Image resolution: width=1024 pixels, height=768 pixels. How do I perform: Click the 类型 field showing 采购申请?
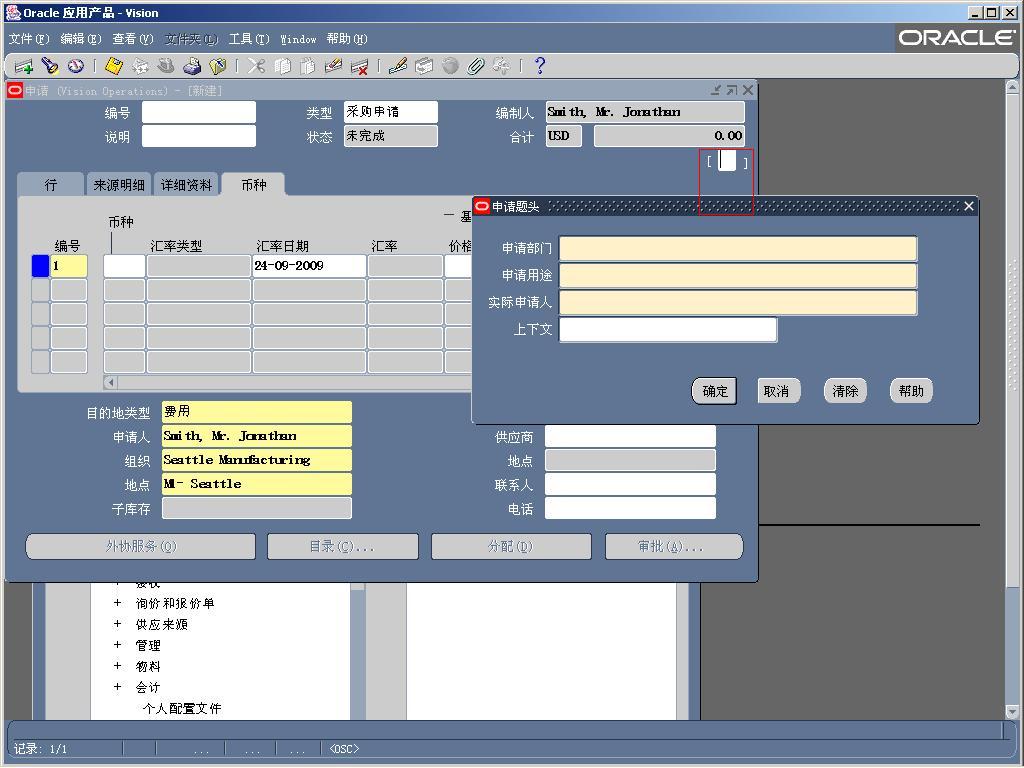[x=391, y=112]
